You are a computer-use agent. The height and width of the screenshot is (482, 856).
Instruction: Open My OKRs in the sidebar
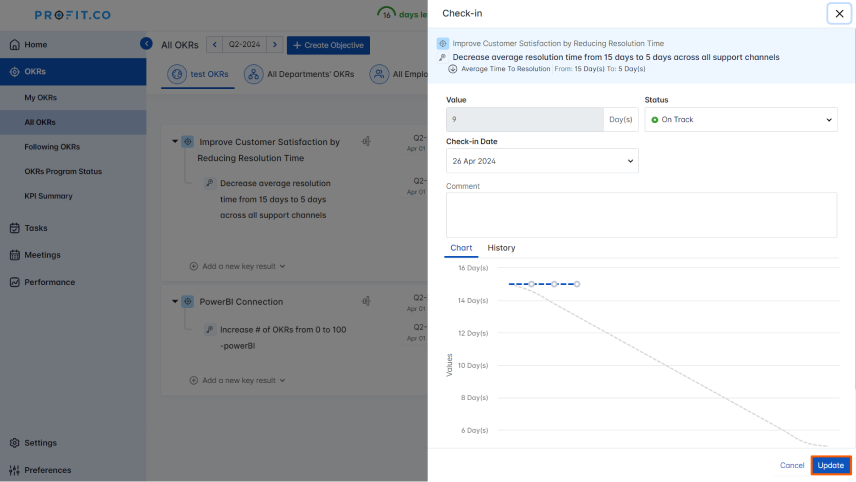(x=40, y=98)
